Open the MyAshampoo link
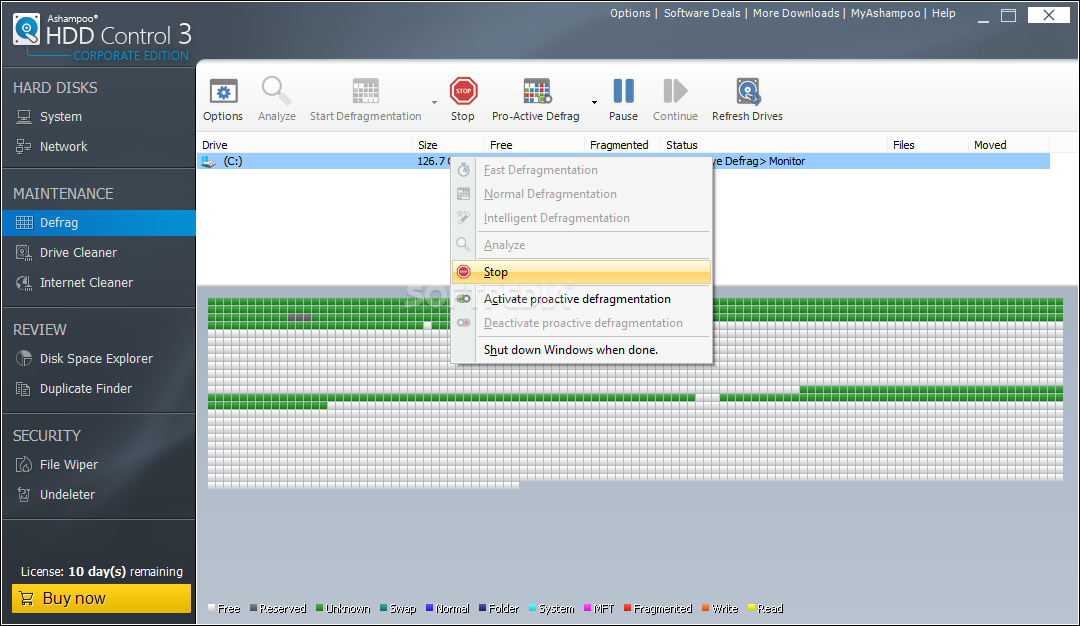 [x=885, y=13]
